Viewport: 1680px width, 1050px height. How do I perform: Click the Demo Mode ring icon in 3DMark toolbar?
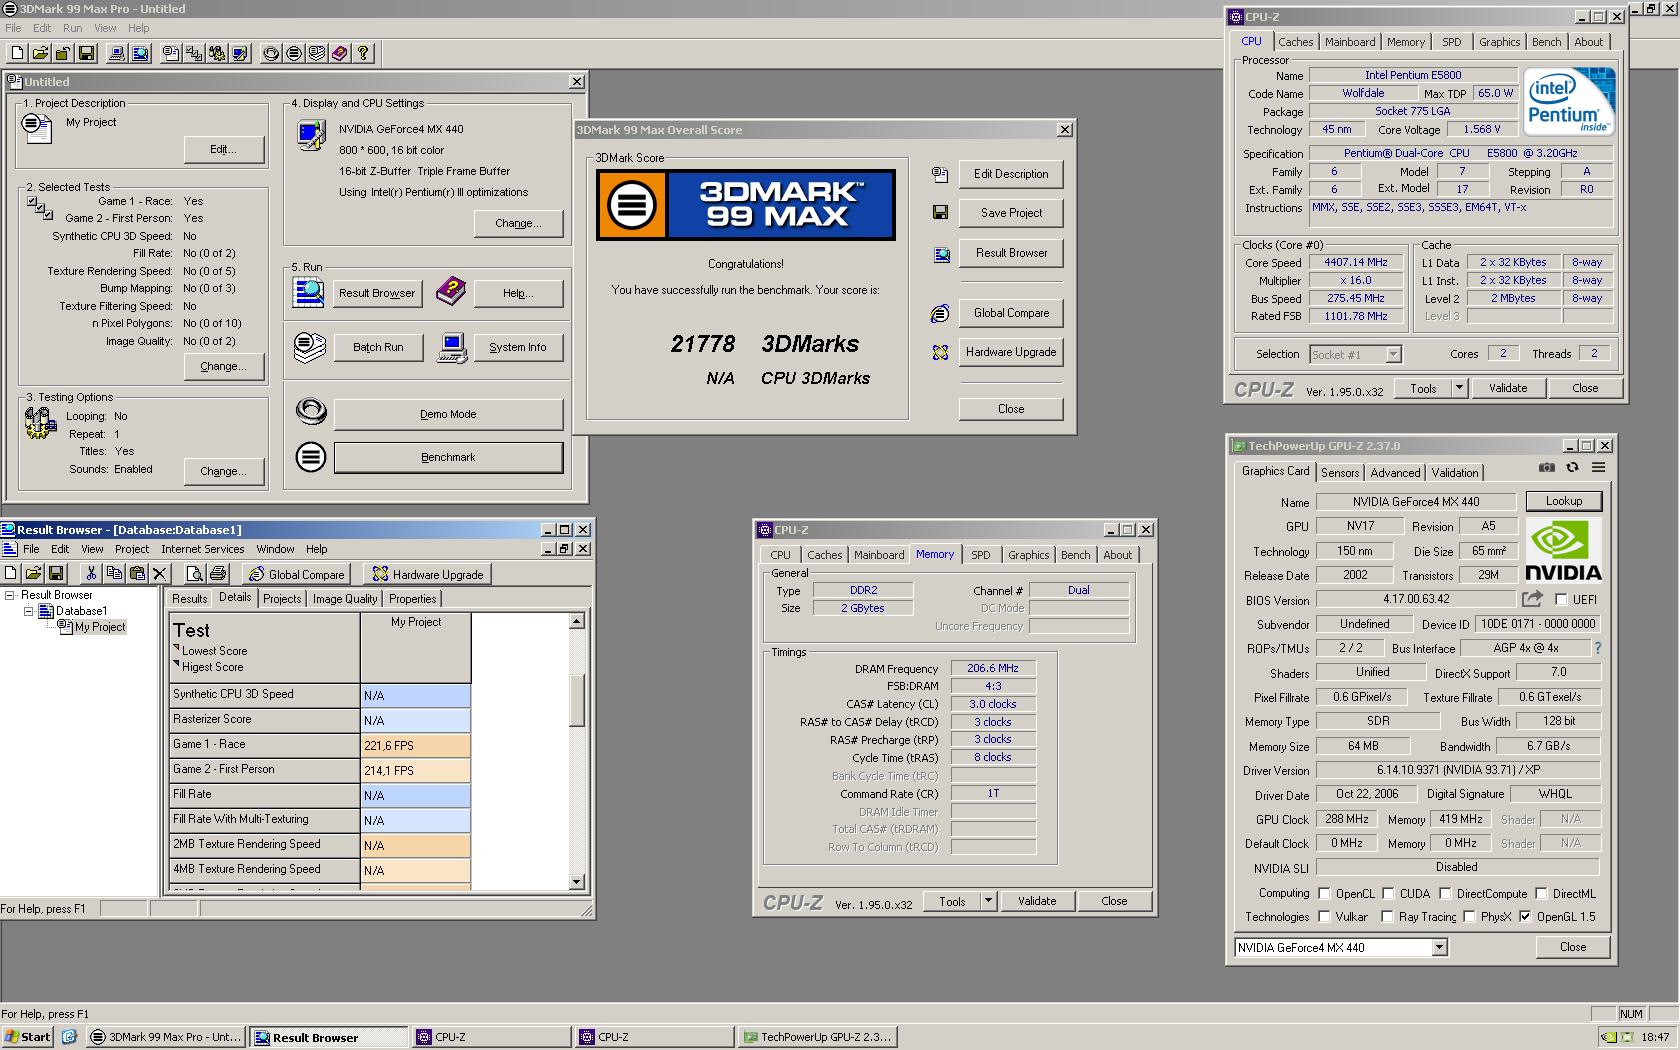271,53
